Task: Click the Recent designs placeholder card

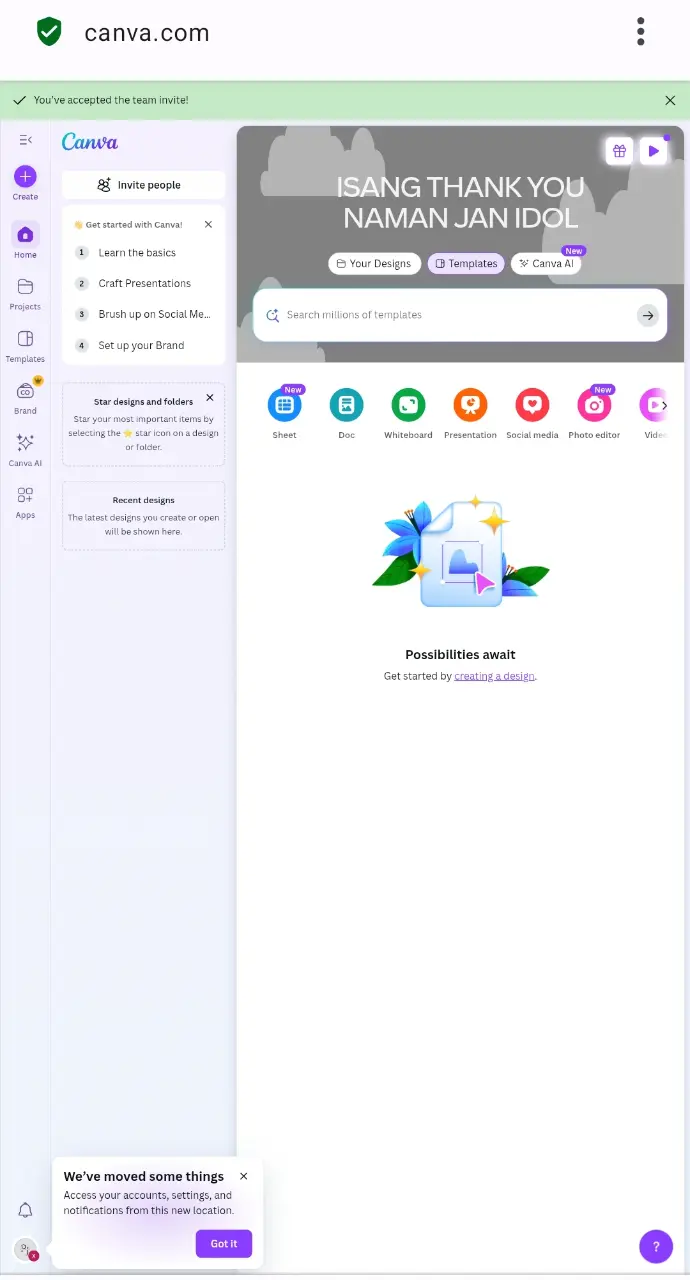Action: pos(143,516)
